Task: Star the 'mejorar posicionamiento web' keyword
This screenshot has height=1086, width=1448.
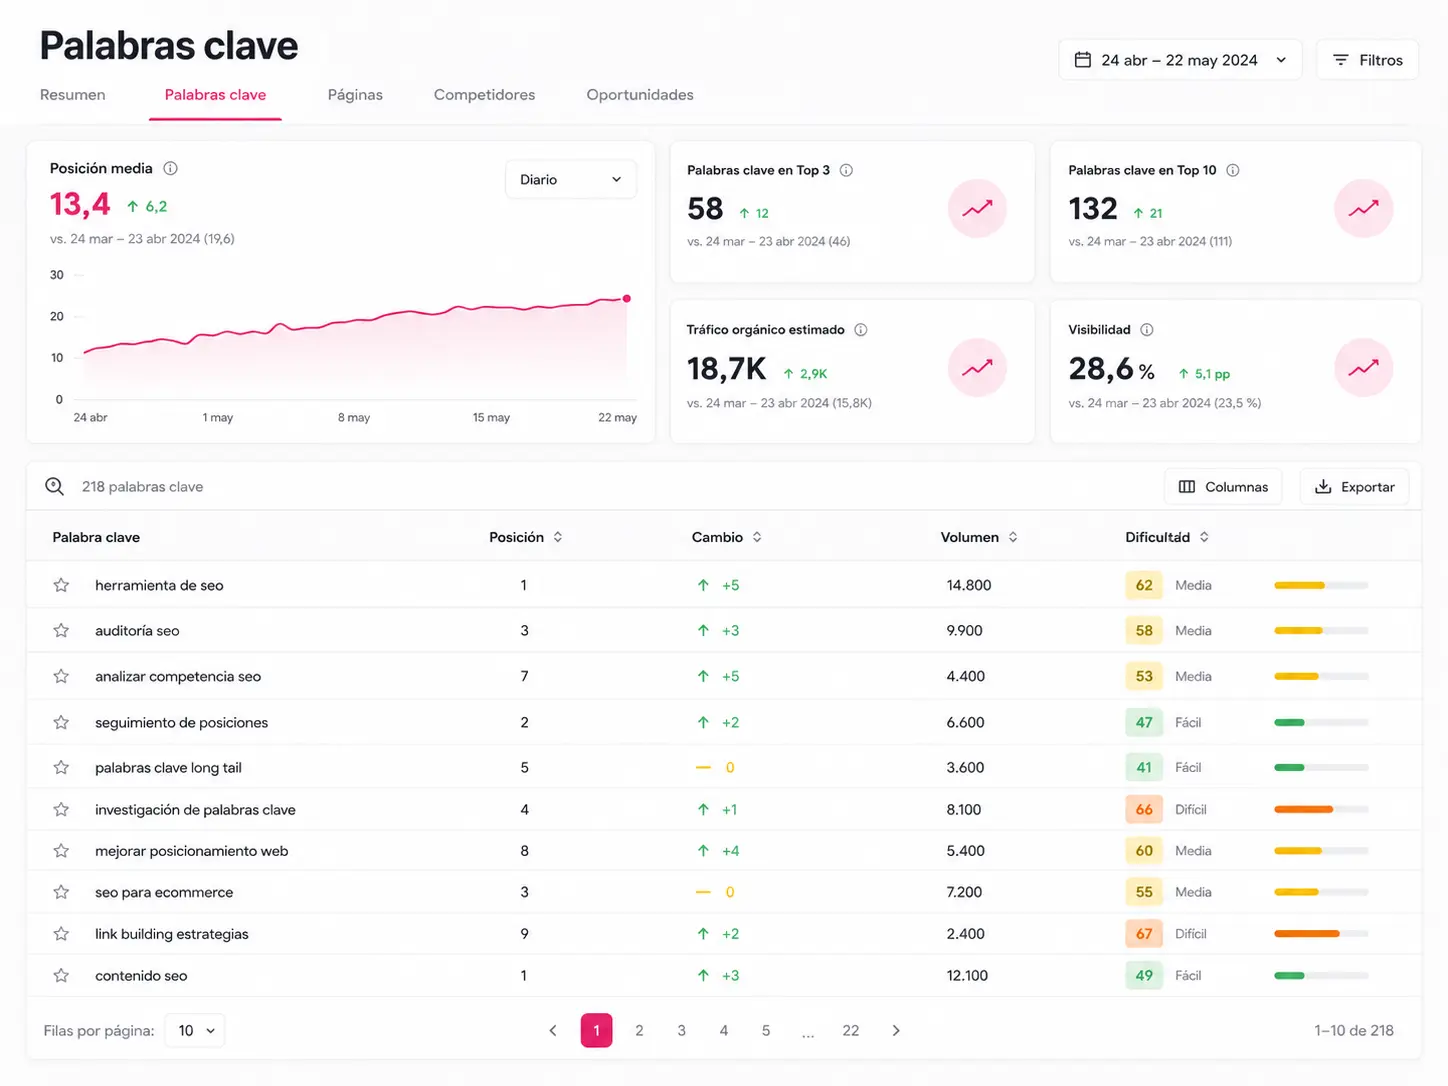Action: tap(61, 851)
